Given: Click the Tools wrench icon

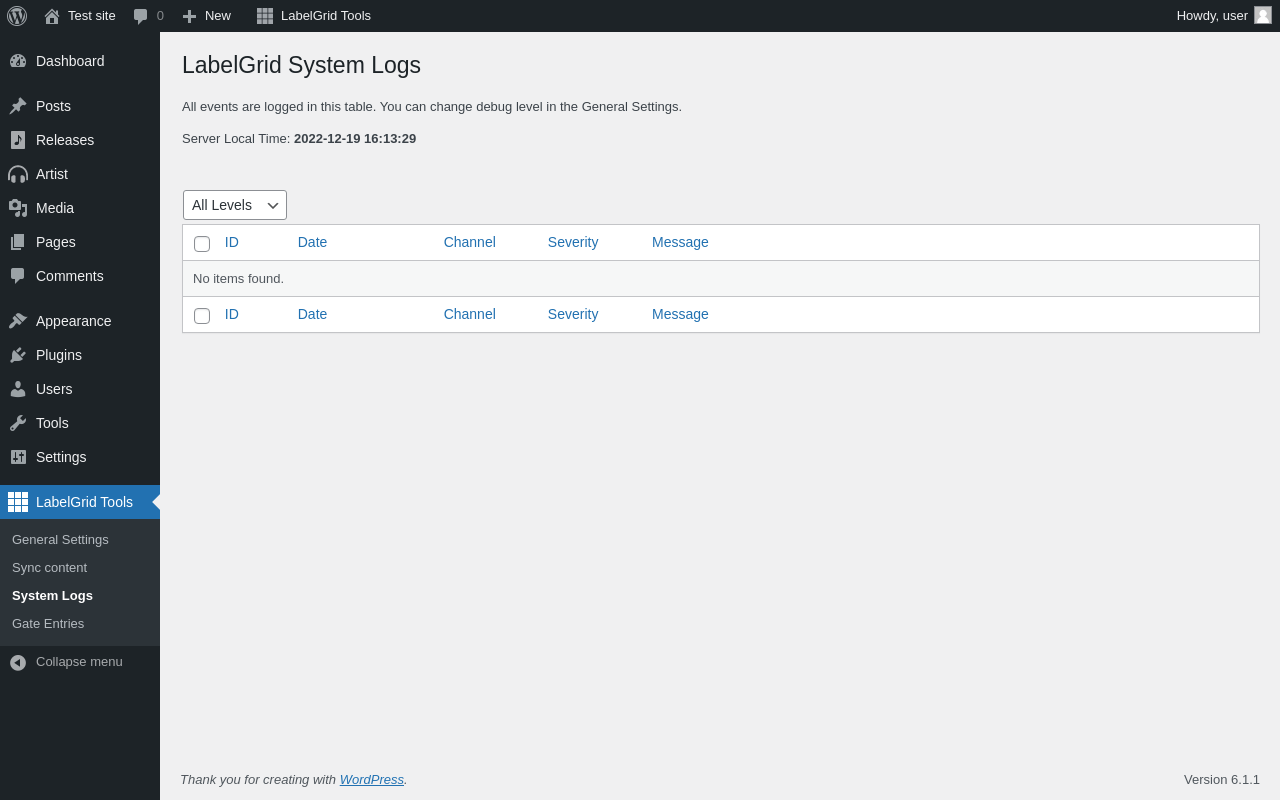Looking at the screenshot, I should click(18, 423).
